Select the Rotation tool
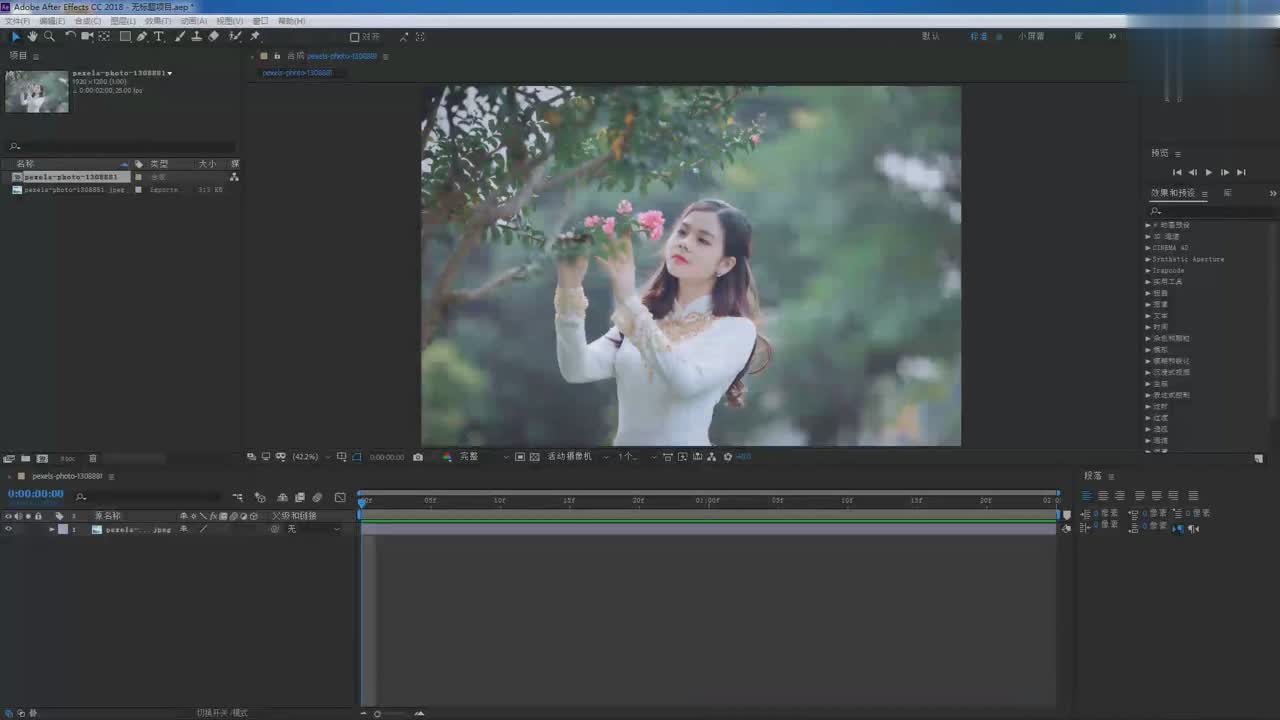The width and height of the screenshot is (1280, 720). pos(70,36)
